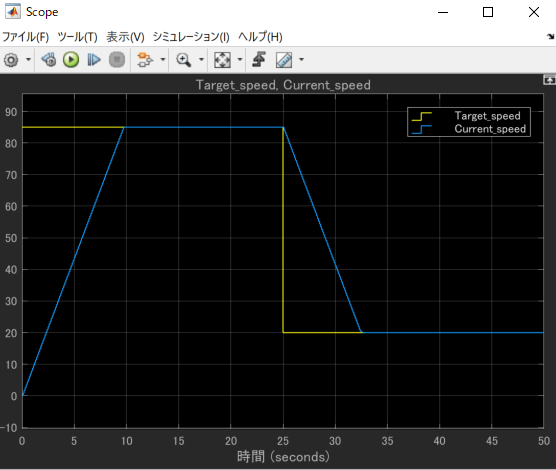This screenshot has width=556, height=470.
Task: Click the yellow Target_speed line marker in the legend
Action: tap(422, 116)
